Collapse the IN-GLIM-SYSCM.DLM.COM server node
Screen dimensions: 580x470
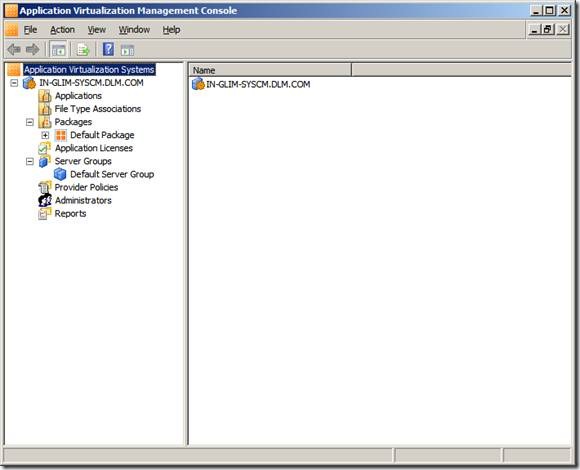(14, 83)
